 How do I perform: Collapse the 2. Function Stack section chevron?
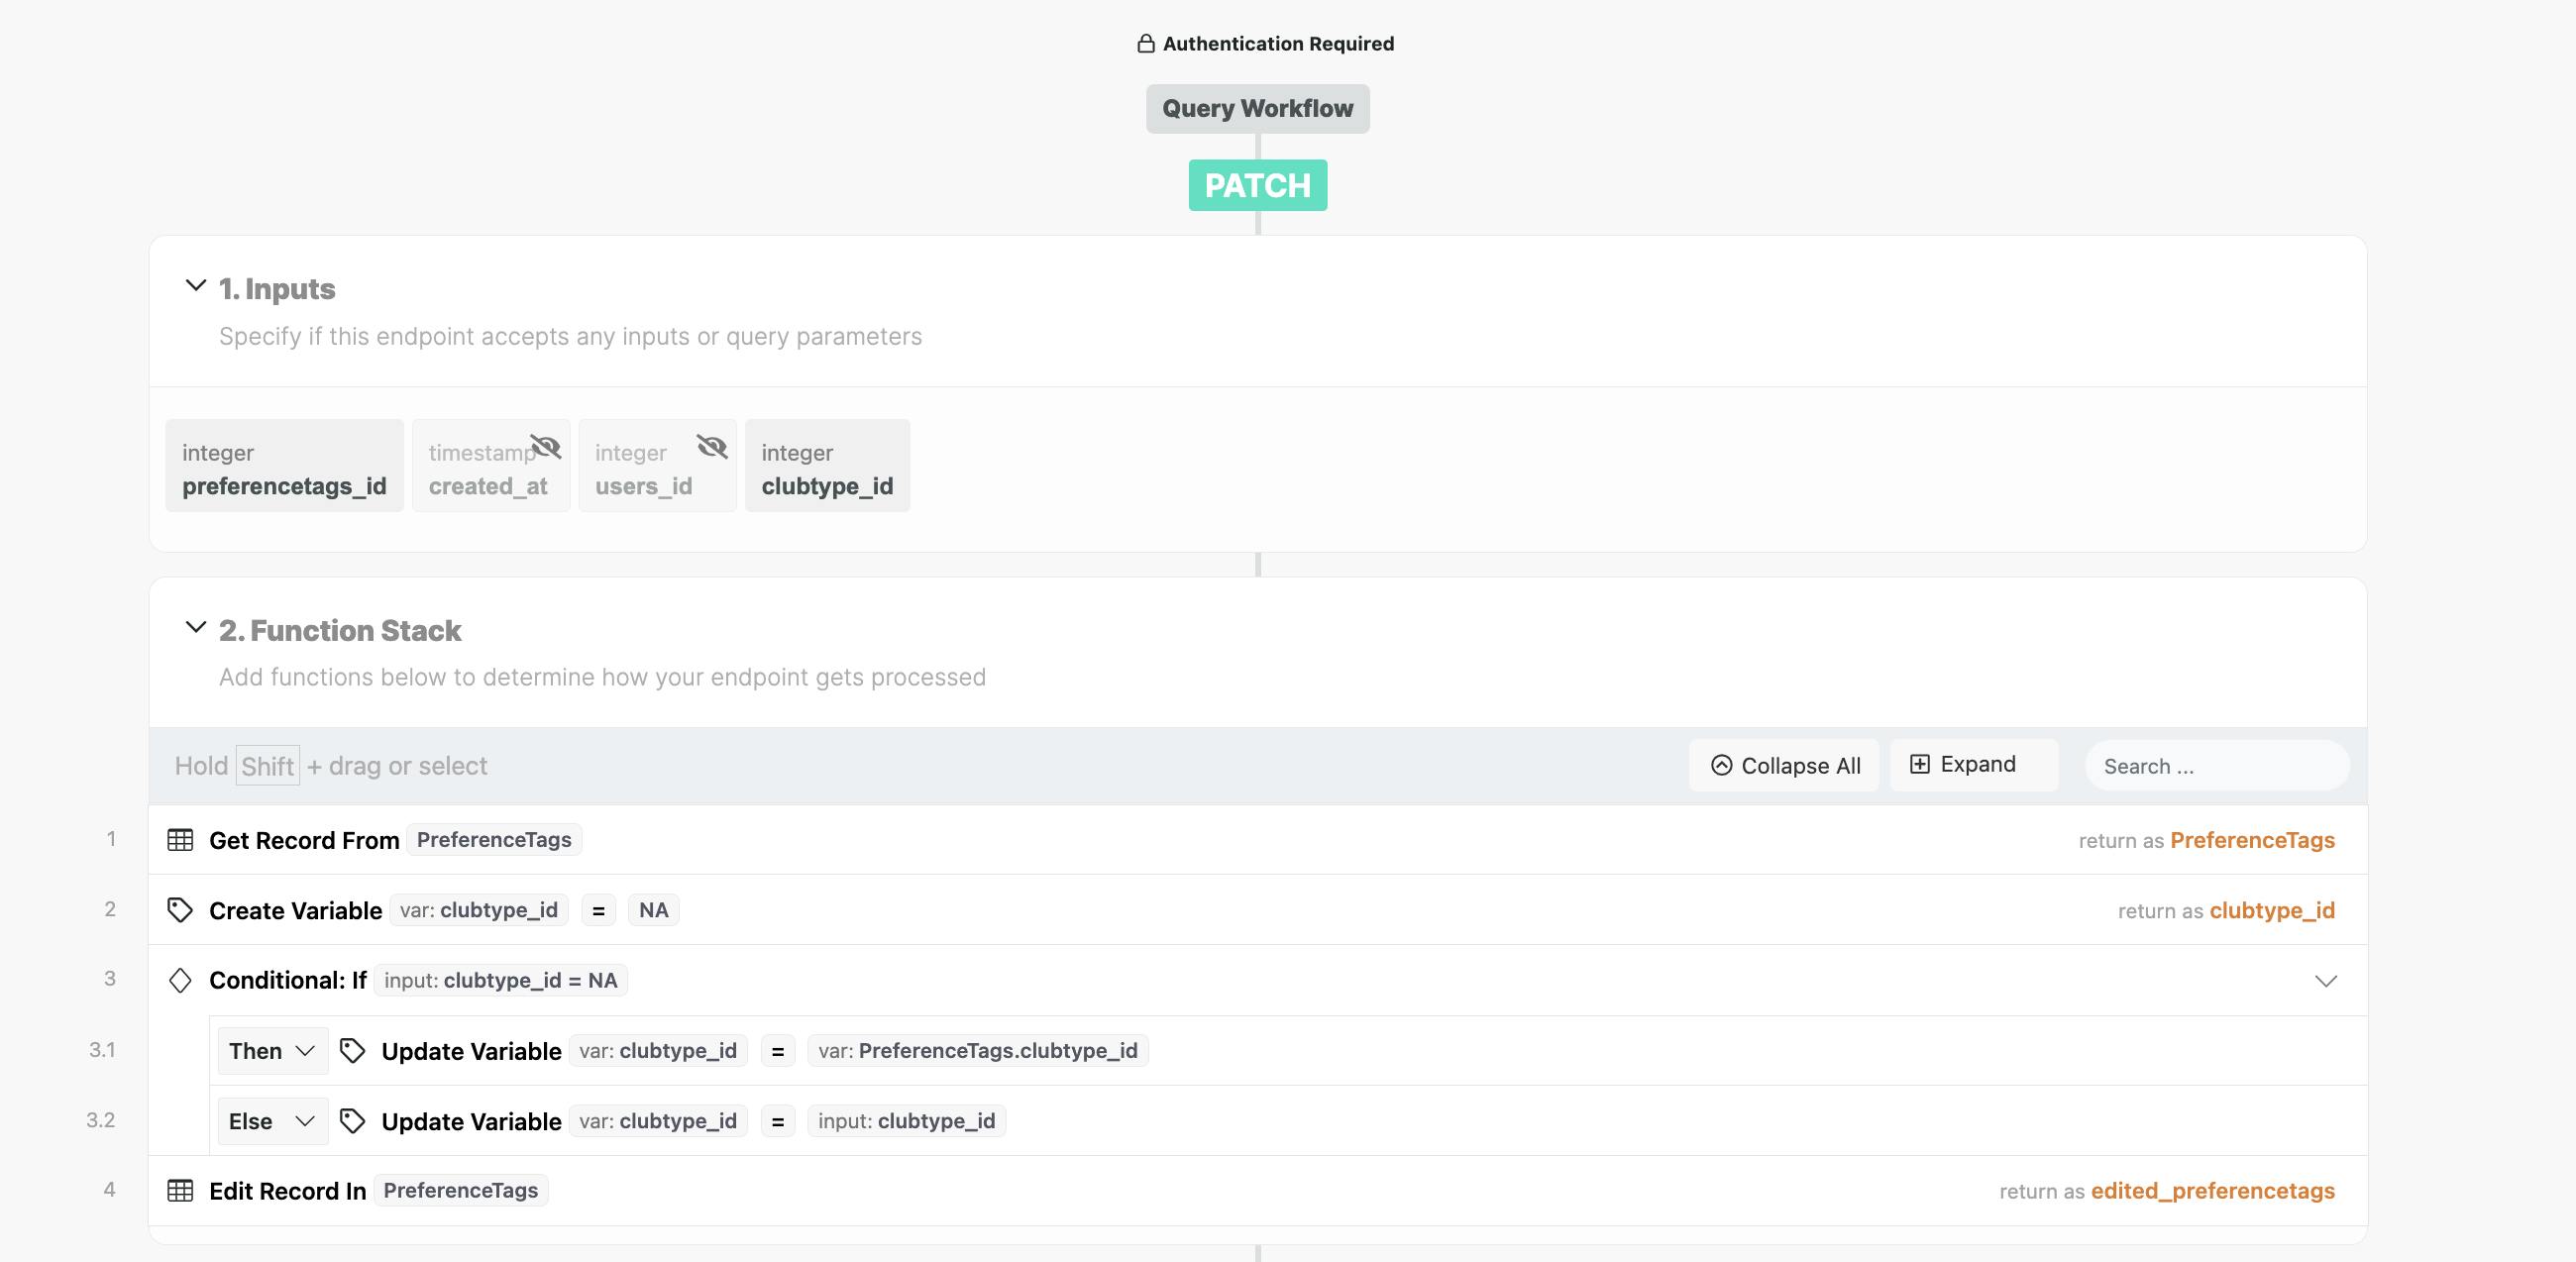[x=196, y=628]
